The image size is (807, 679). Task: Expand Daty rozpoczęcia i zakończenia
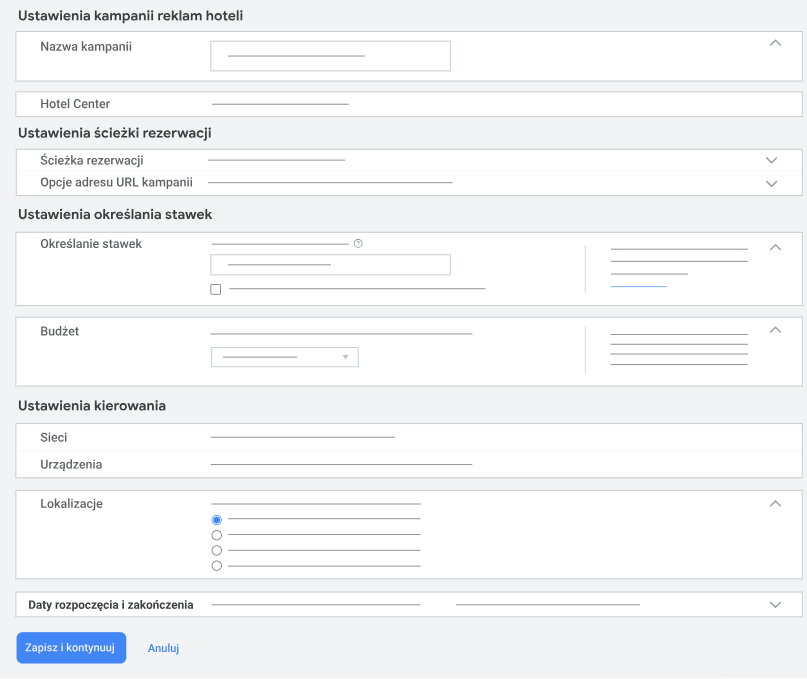(775, 605)
